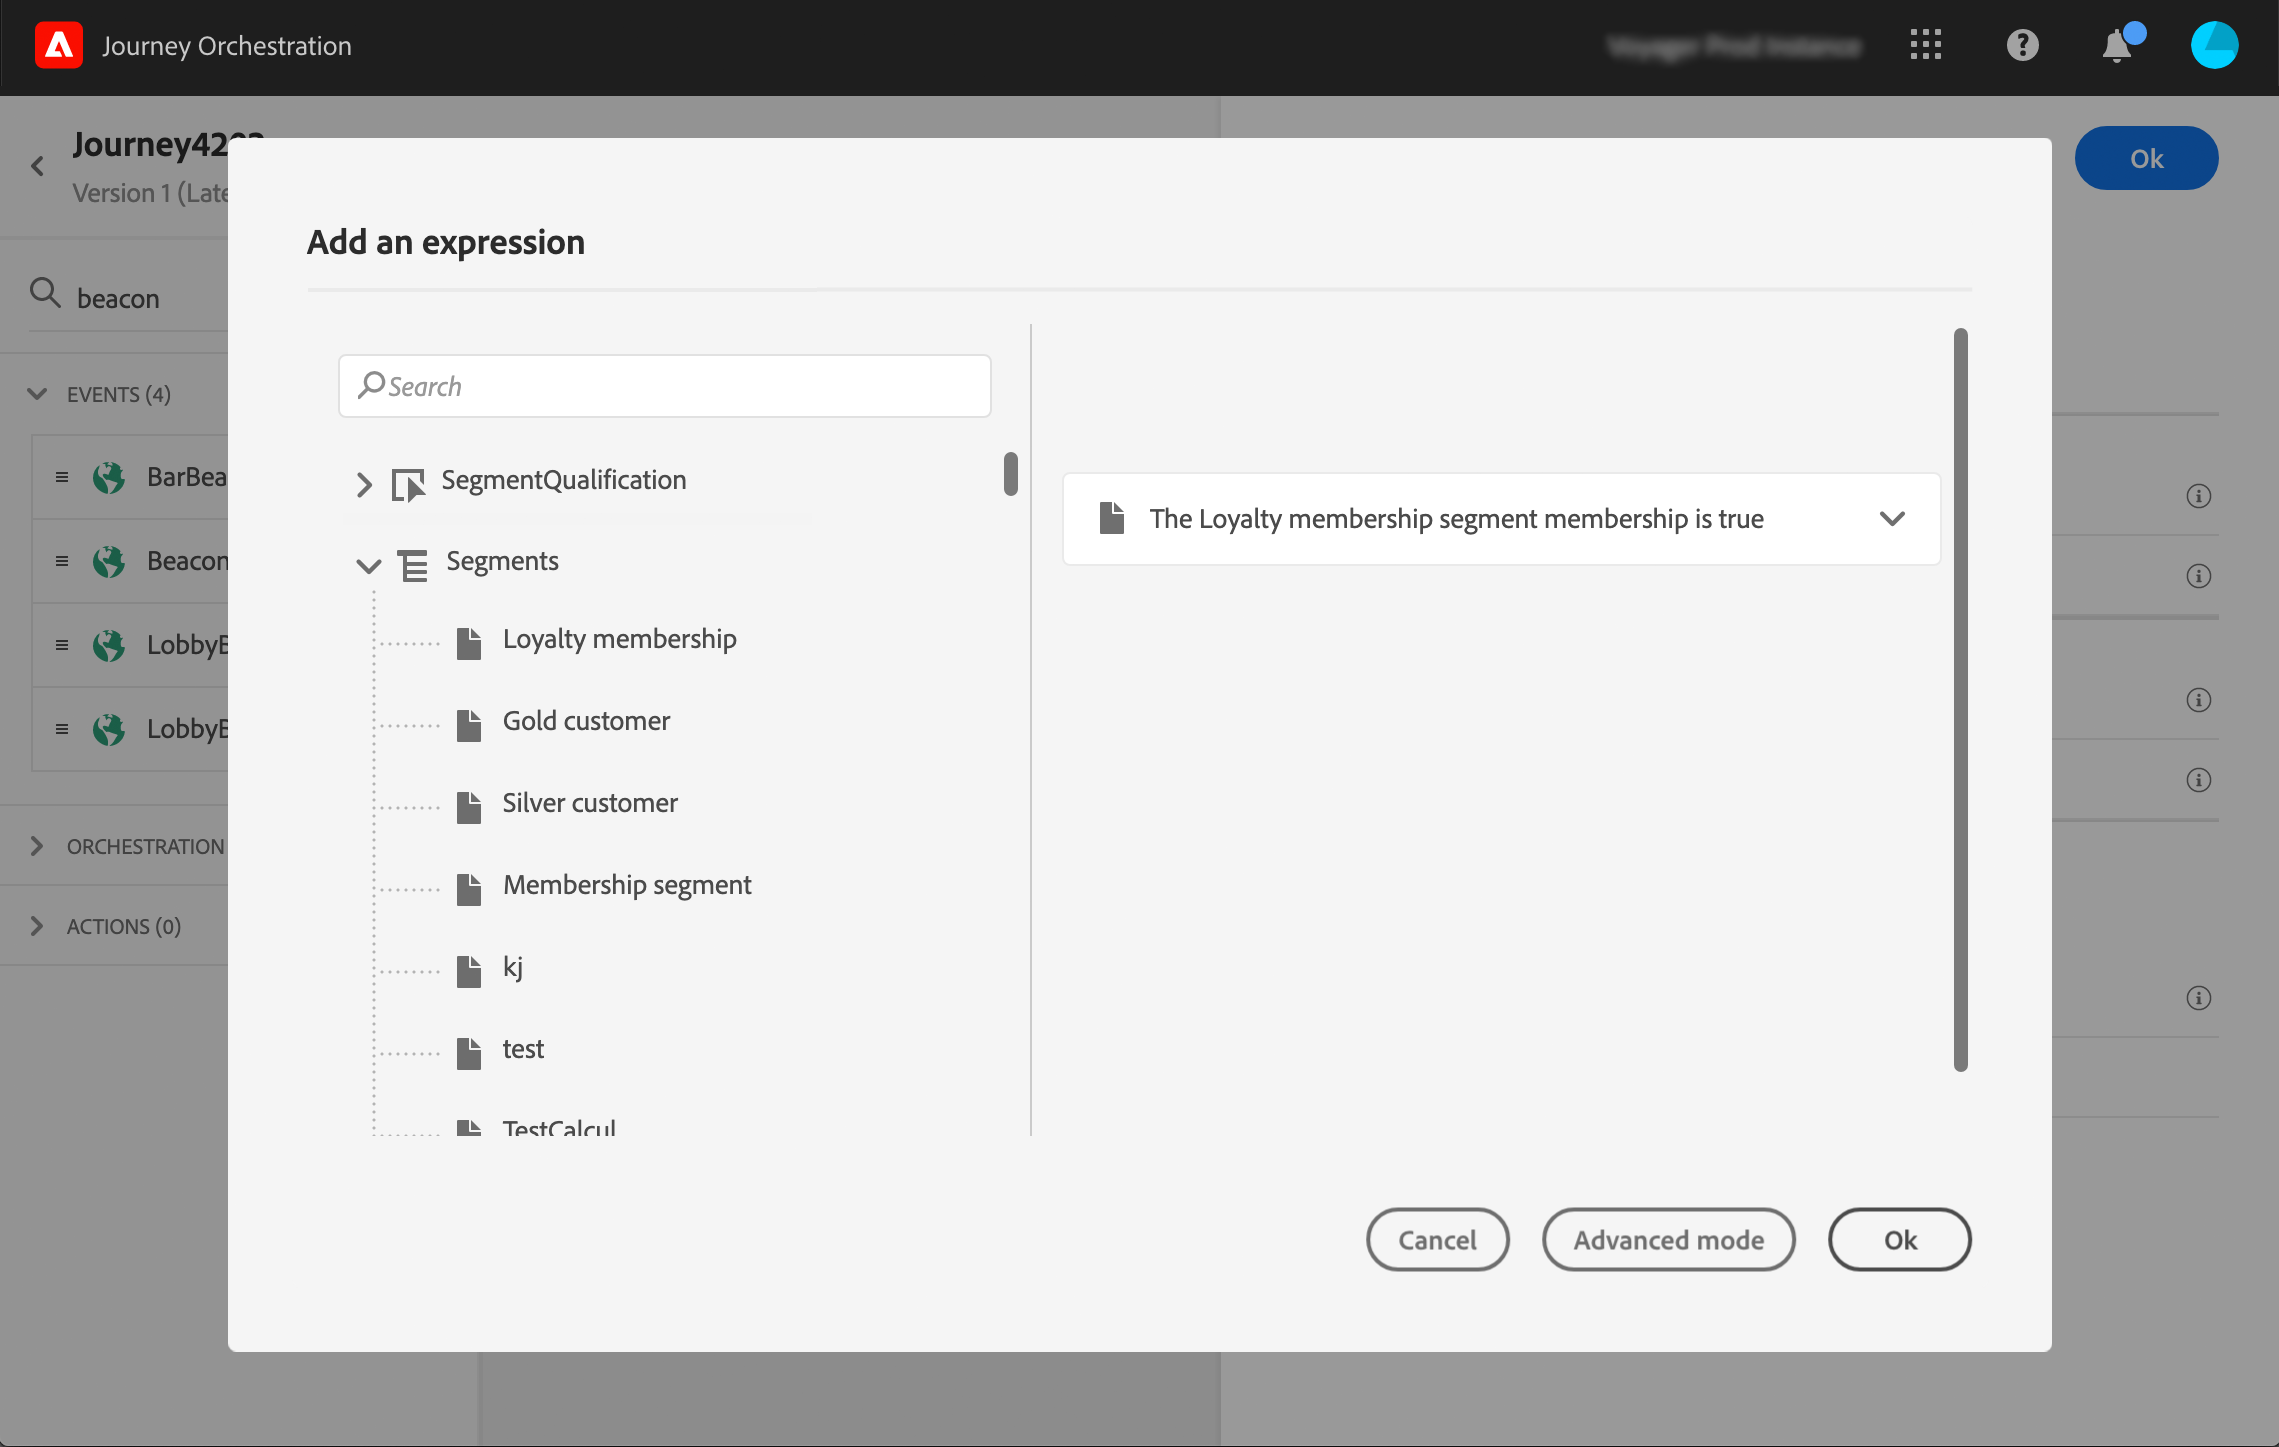Collapse the Segments tree node
Screen dimensions: 2279x1447
(368, 566)
